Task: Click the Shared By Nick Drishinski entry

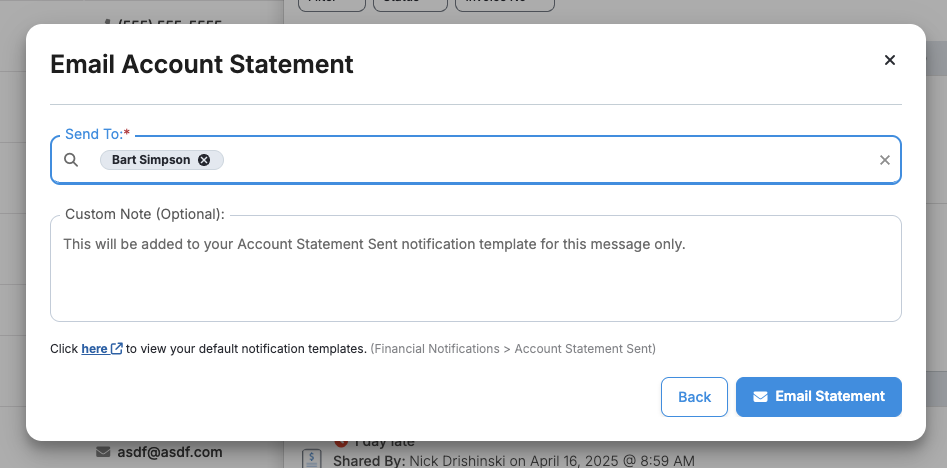Action: (514, 461)
